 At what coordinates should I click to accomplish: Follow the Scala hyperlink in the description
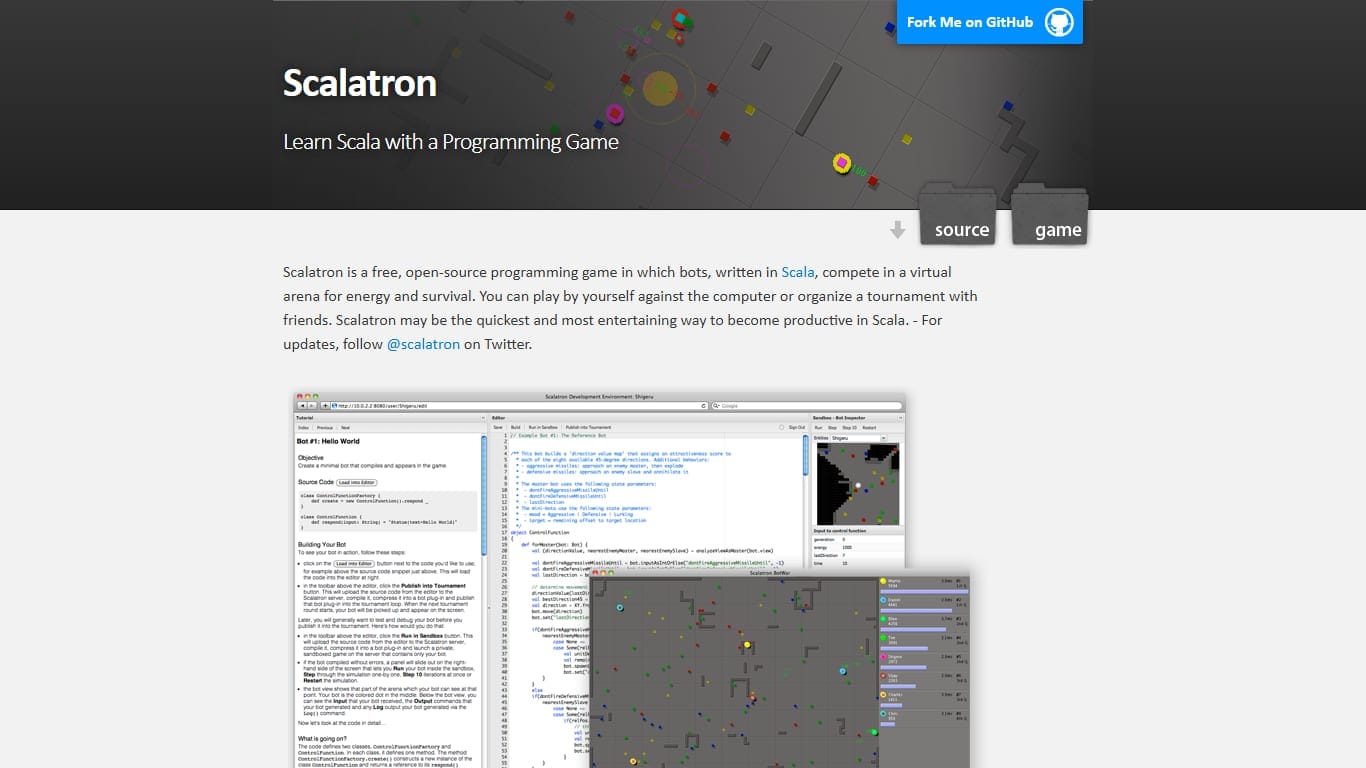tap(798, 272)
